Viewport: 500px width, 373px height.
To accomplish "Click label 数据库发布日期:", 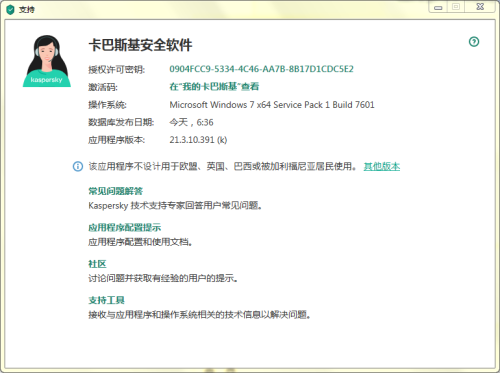I will (x=121, y=122).
